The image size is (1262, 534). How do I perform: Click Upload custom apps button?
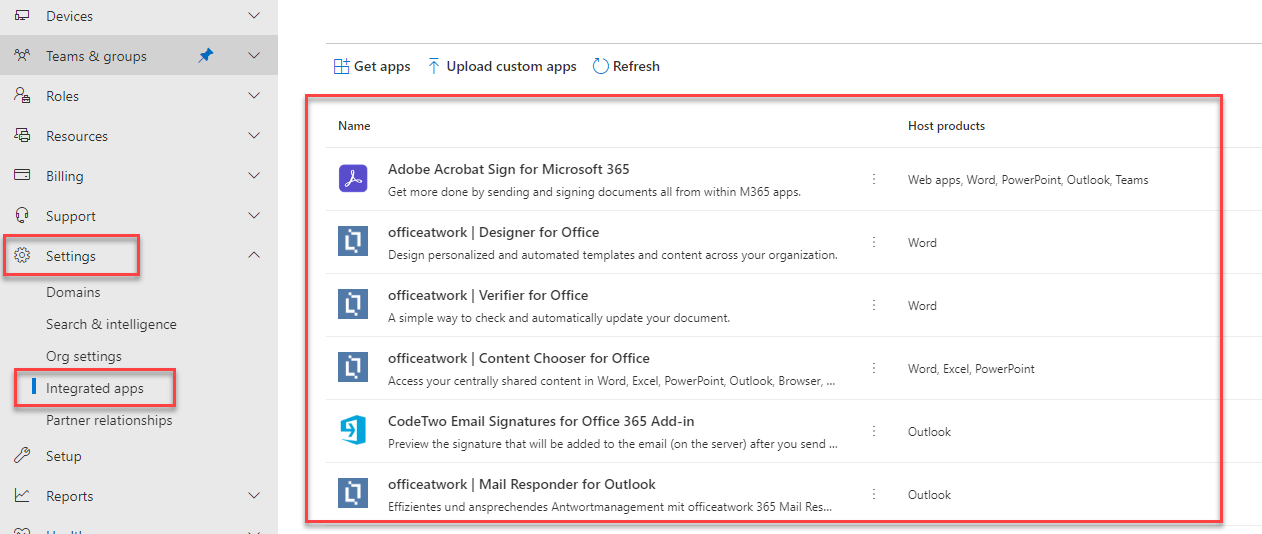click(502, 66)
